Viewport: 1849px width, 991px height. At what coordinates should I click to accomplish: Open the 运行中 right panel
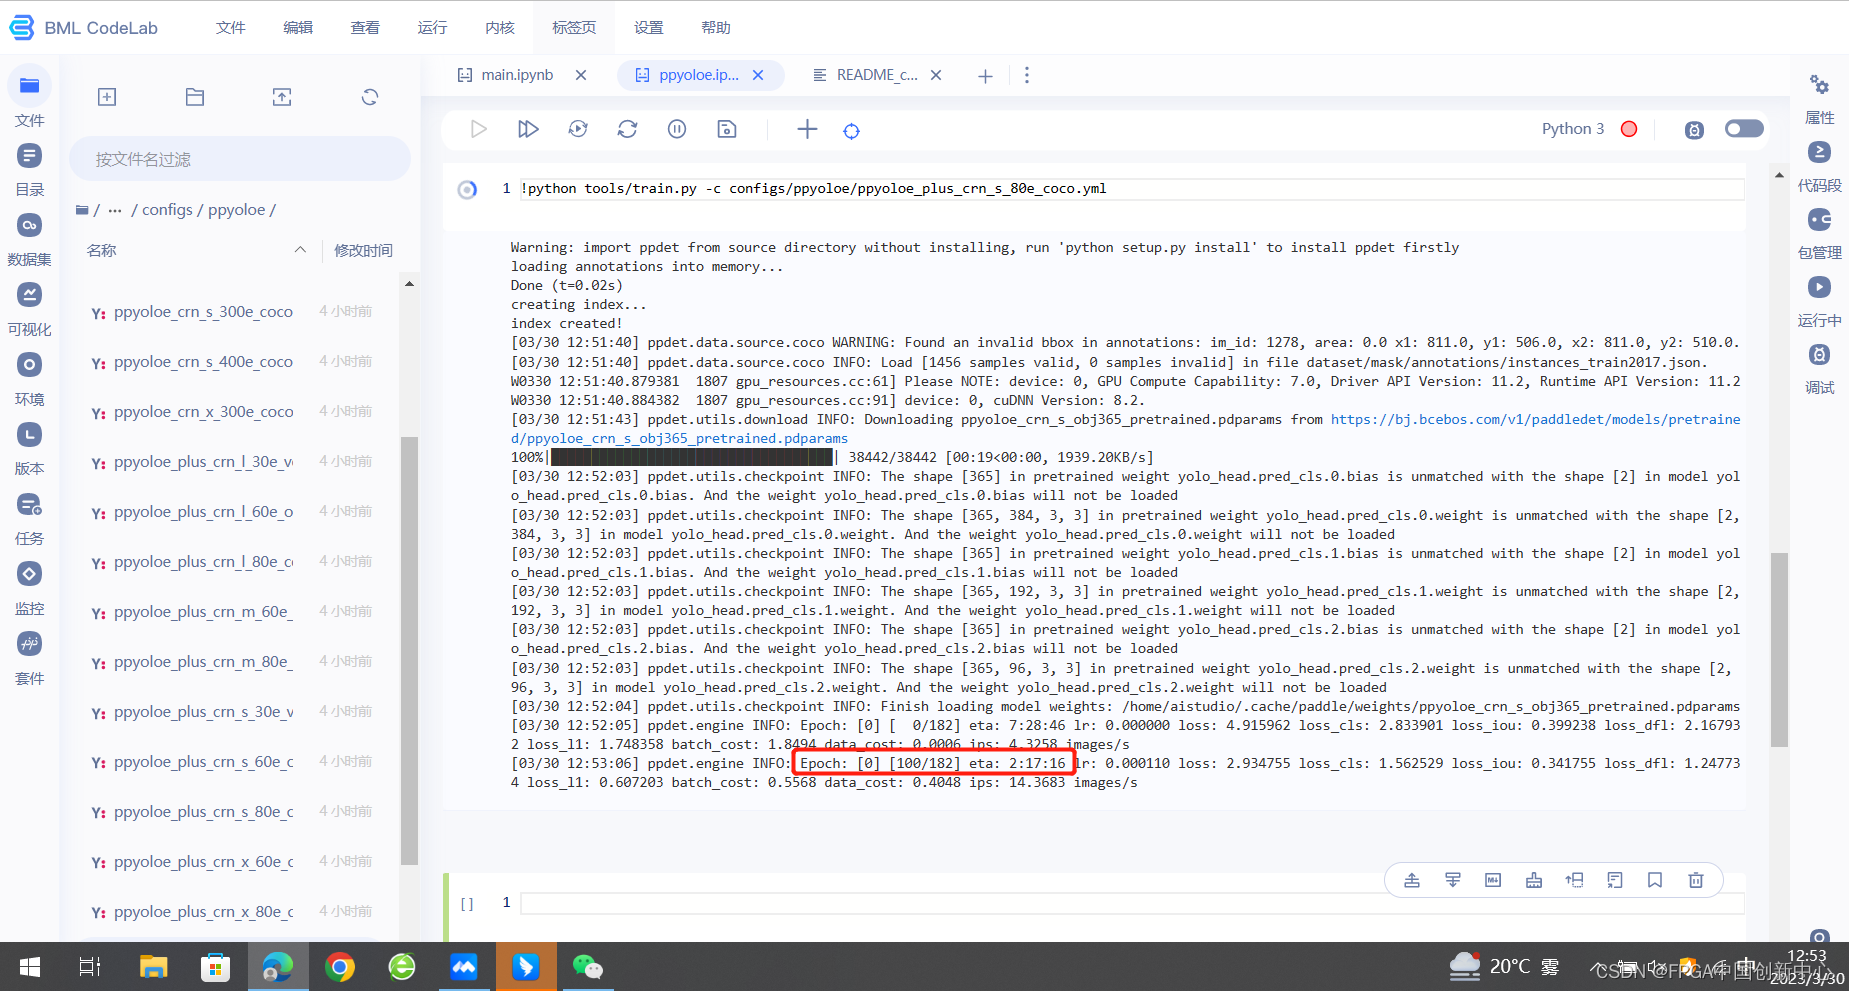[1819, 301]
